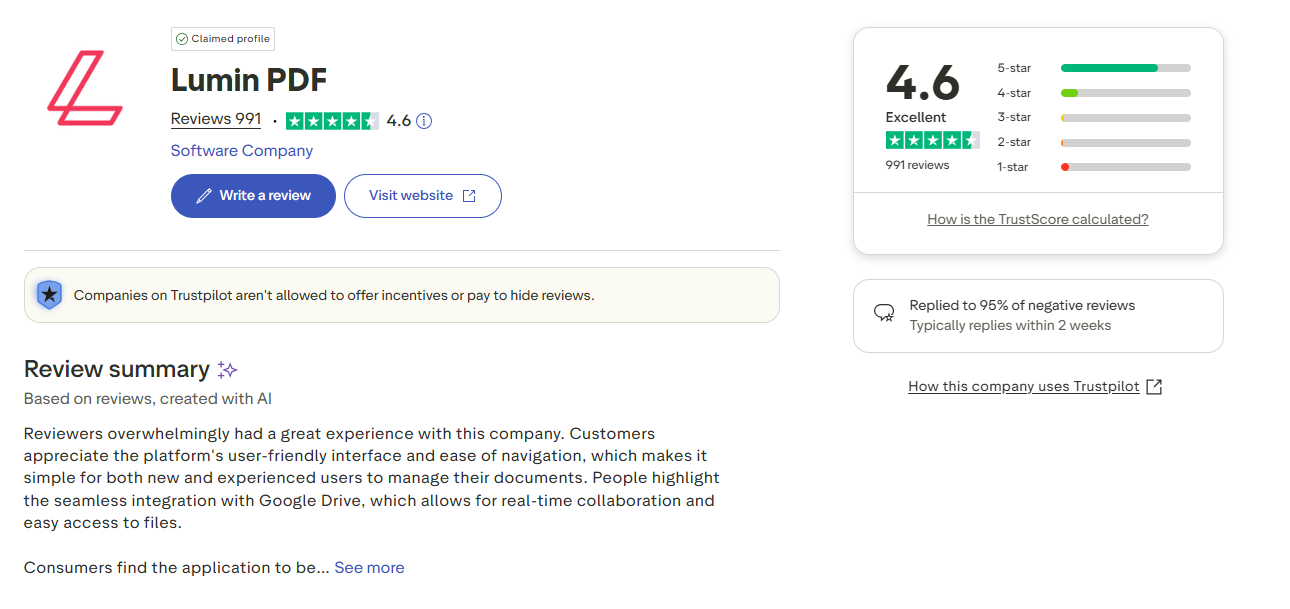1290x609 pixels.
Task: Click the external link icon on Visit website
Action: point(469,195)
